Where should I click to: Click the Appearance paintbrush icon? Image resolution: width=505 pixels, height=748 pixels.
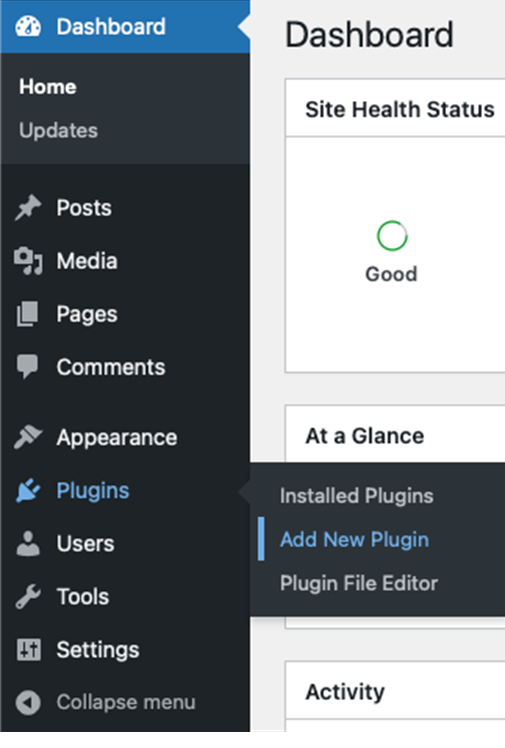(x=28, y=437)
